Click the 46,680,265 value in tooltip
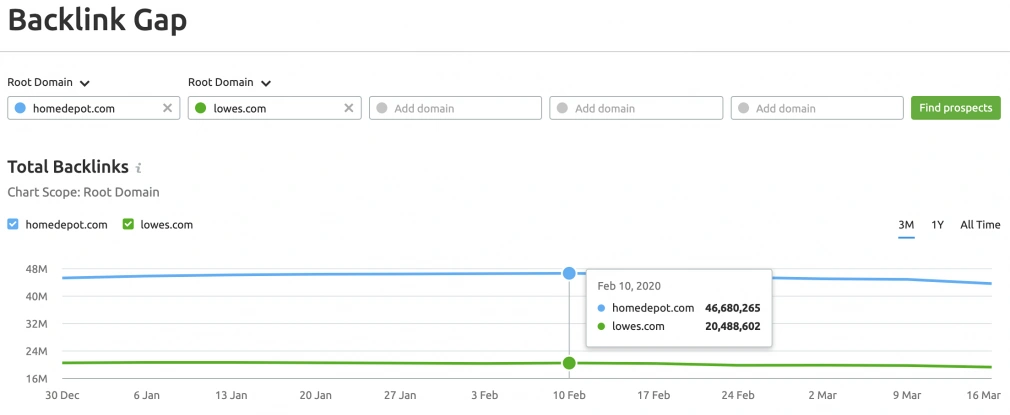This screenshot has width=1010, height=415. [x=732, y=308]
